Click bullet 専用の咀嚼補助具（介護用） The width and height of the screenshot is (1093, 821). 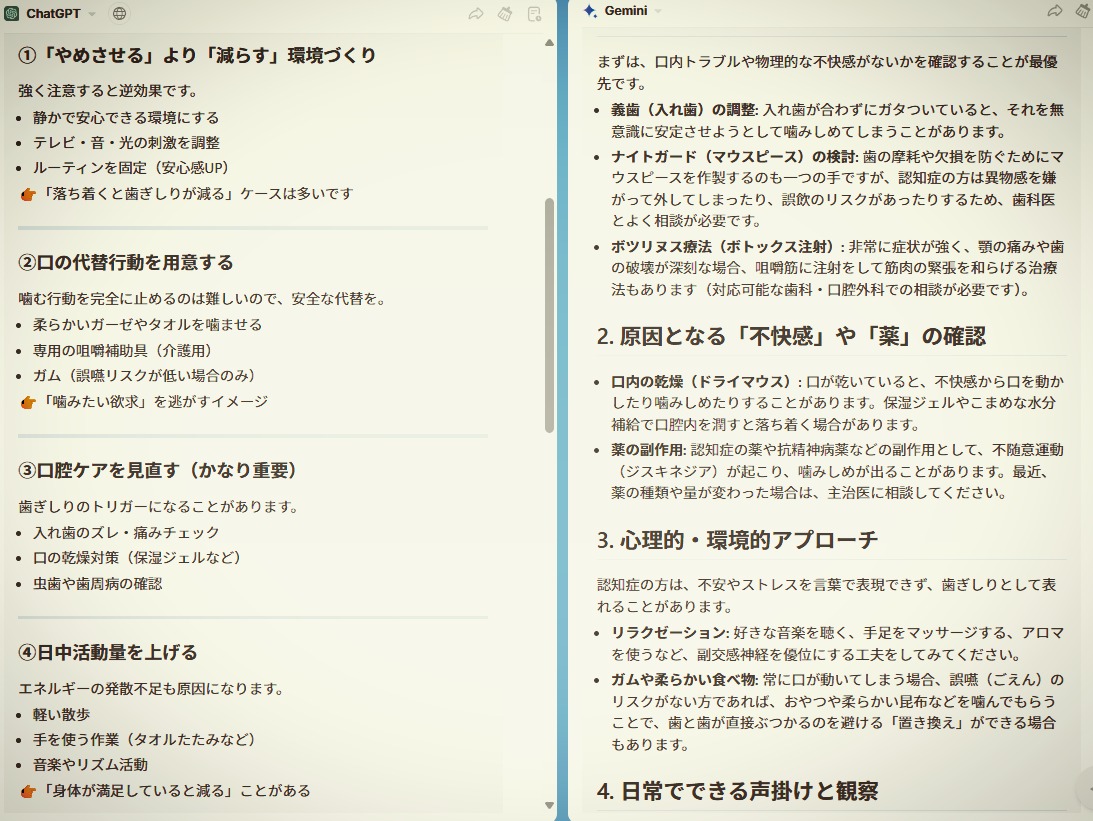(122, 351)
